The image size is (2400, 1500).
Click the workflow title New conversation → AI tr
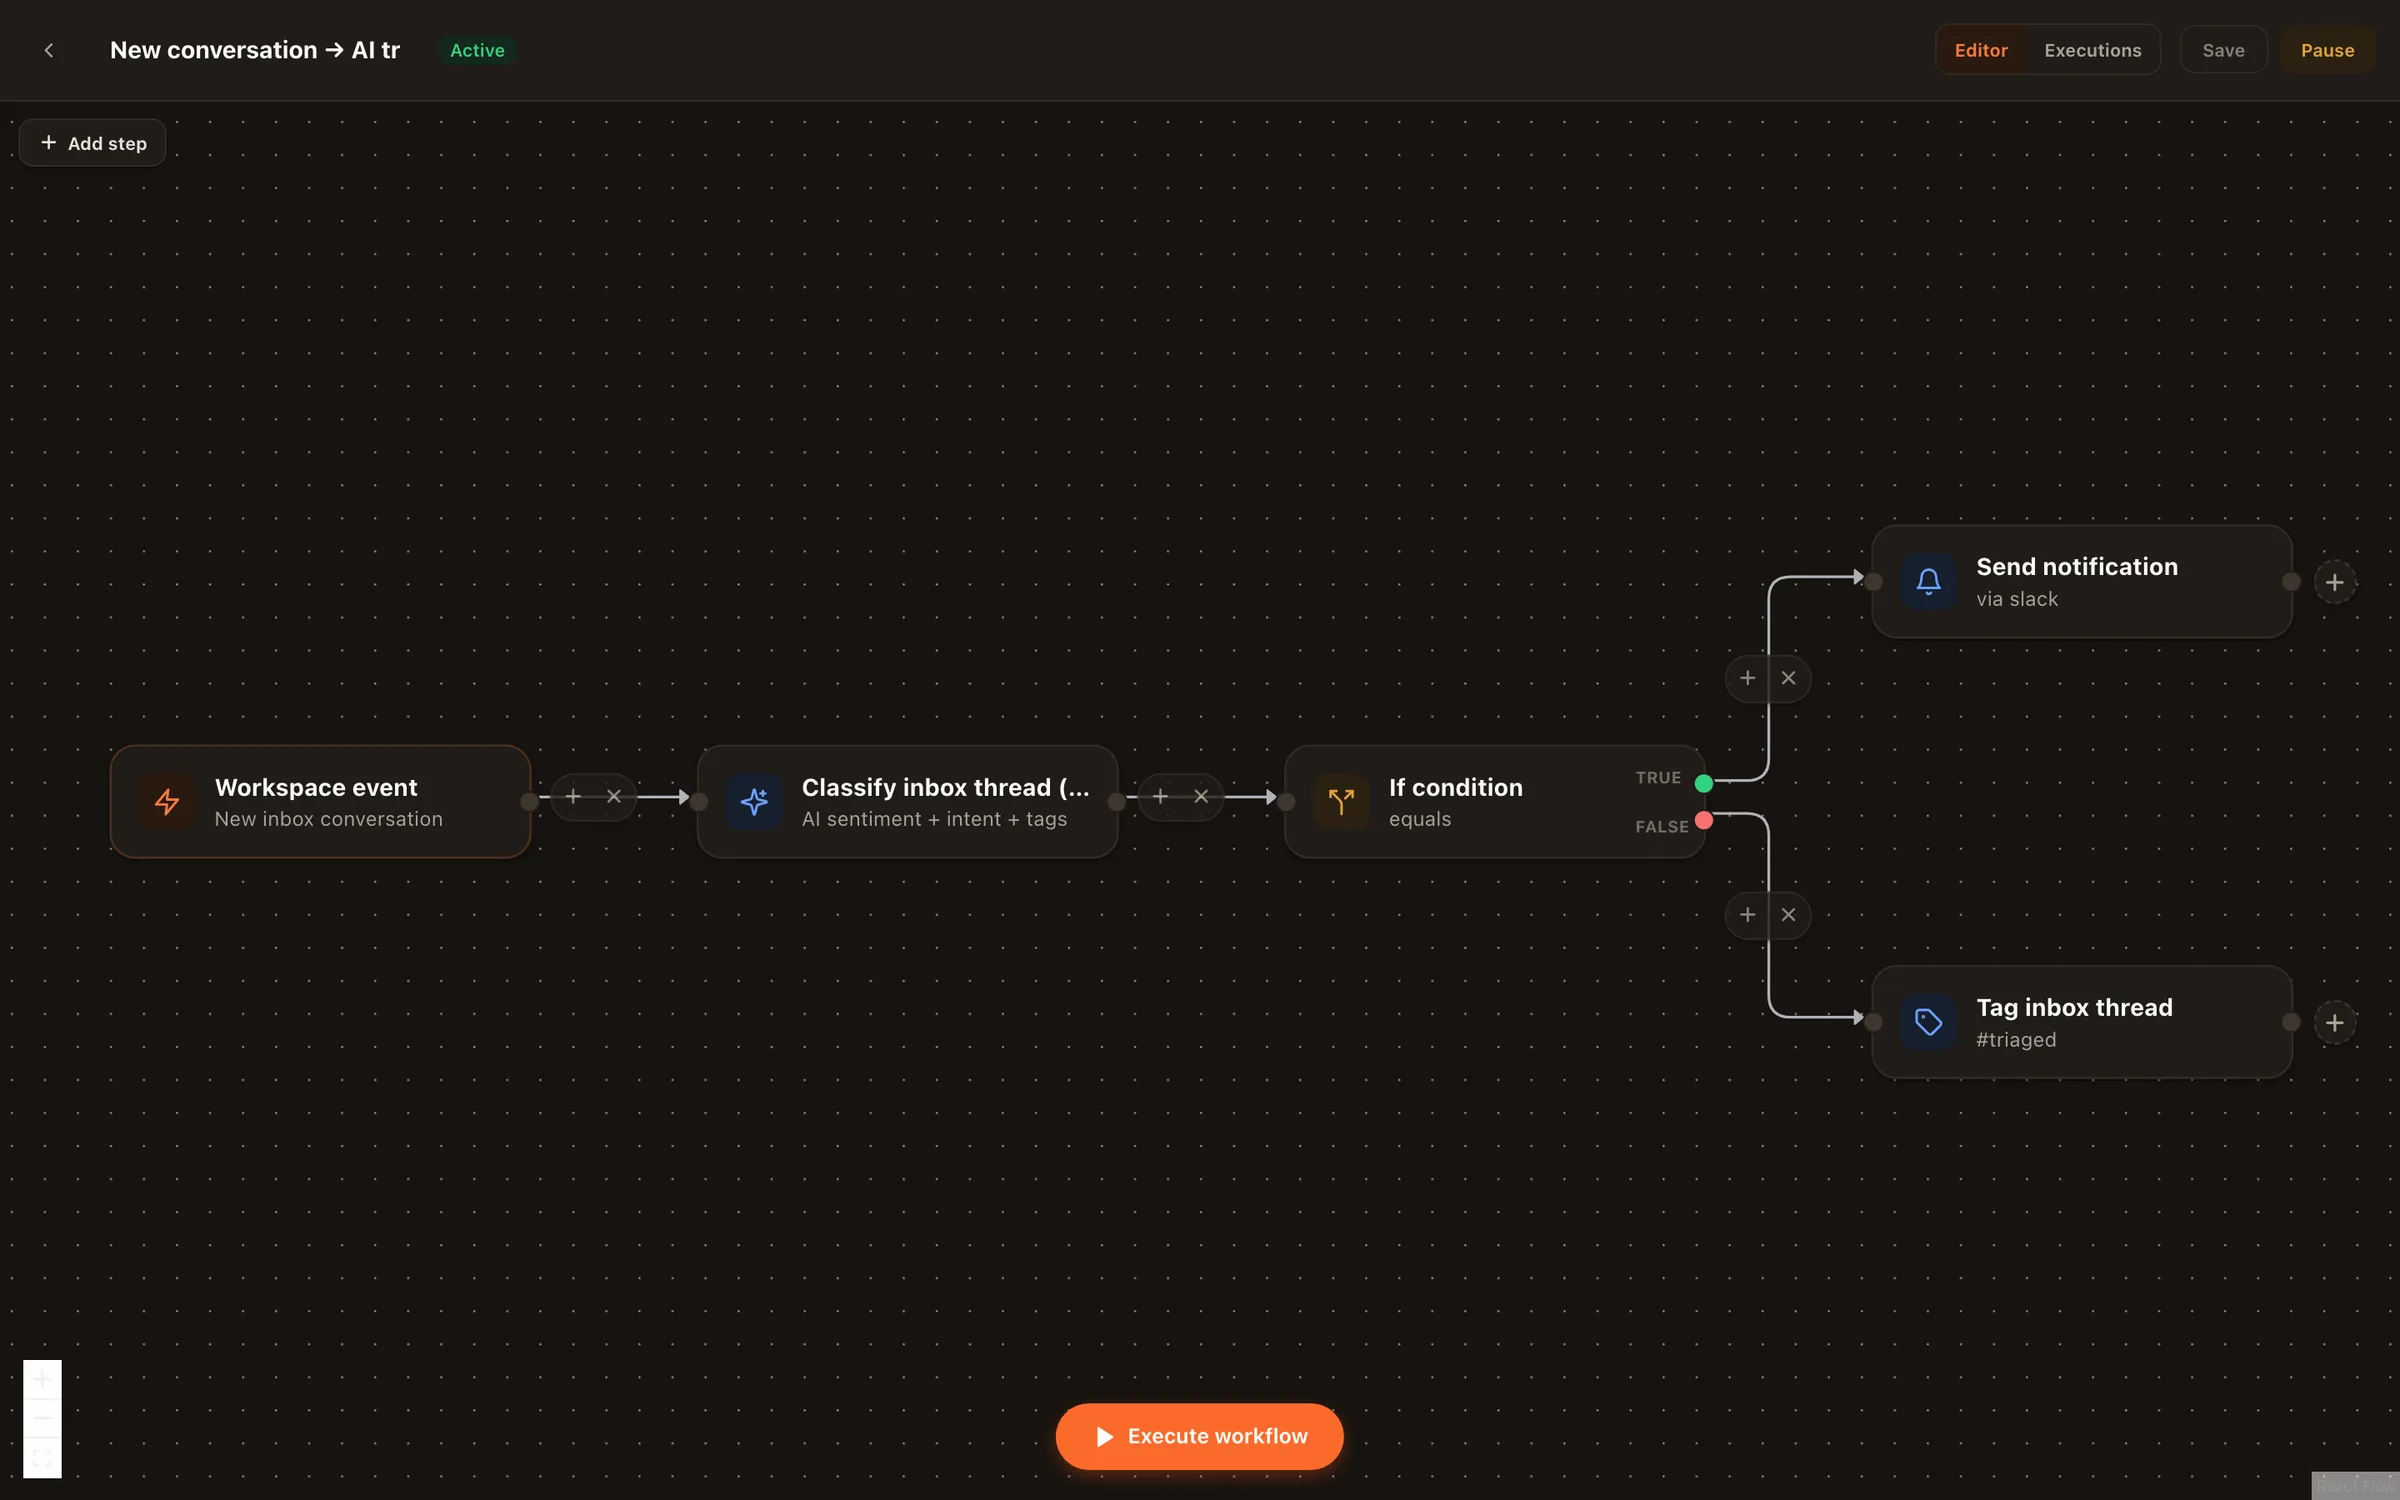pyautogui.click(x=255, y=50)
